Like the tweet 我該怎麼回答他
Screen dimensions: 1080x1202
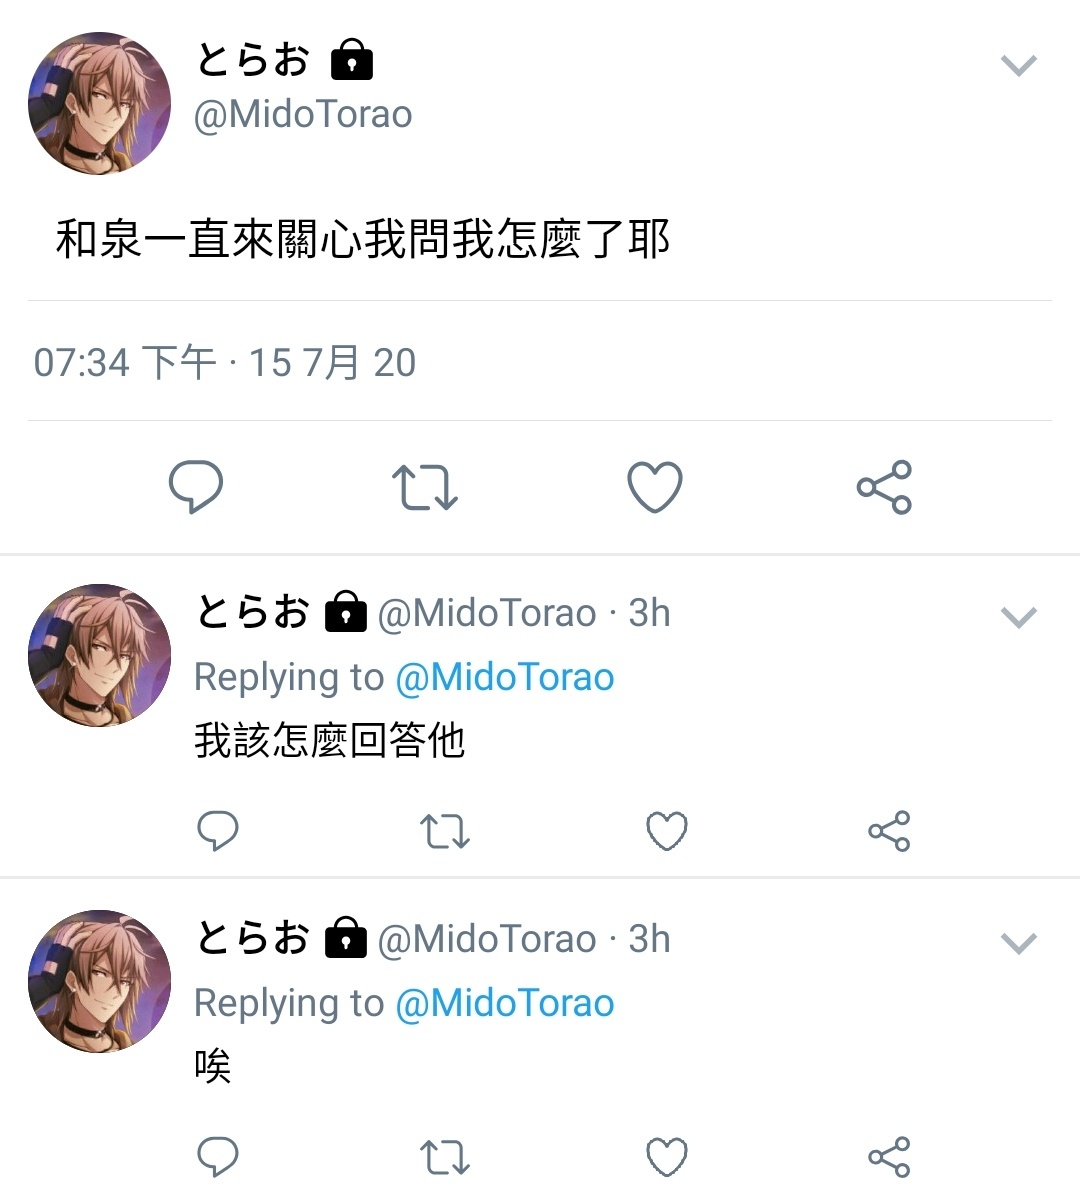pyautogui.click(x=667, y=831)
